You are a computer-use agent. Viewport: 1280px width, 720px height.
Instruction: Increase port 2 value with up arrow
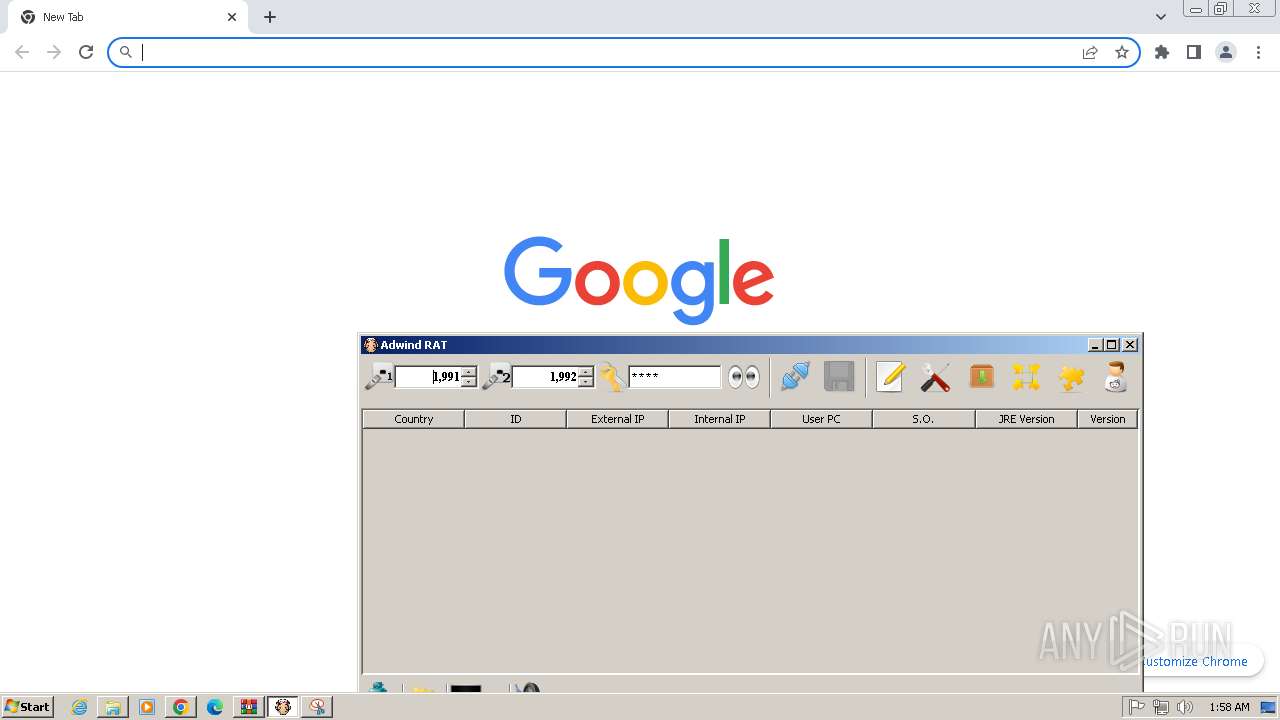click(586, 372)
